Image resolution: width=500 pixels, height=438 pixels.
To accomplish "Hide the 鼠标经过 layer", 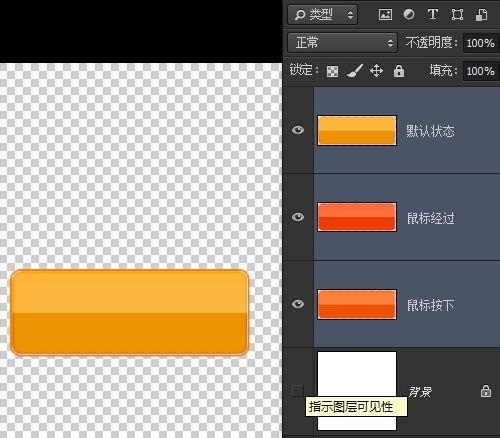I will pos(298,217).
